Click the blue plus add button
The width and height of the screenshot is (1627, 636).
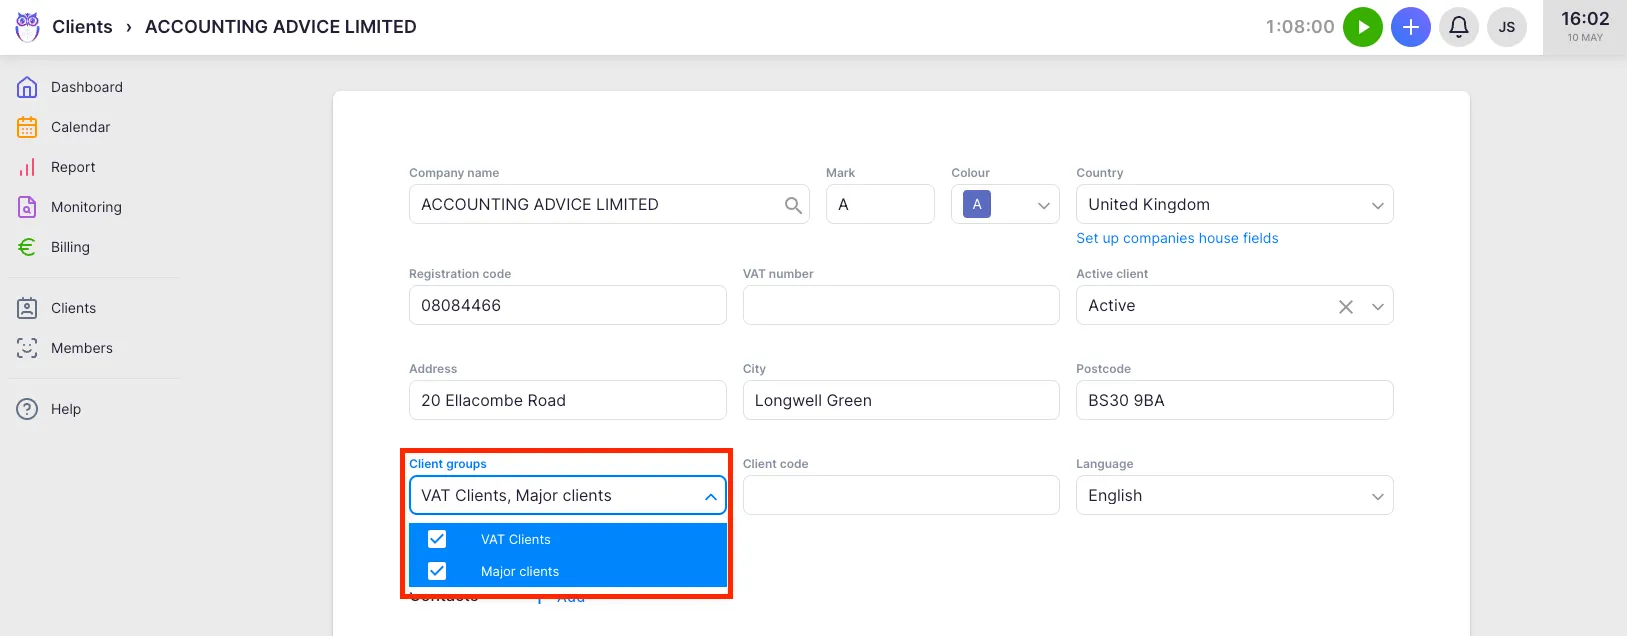point(1410,27)
